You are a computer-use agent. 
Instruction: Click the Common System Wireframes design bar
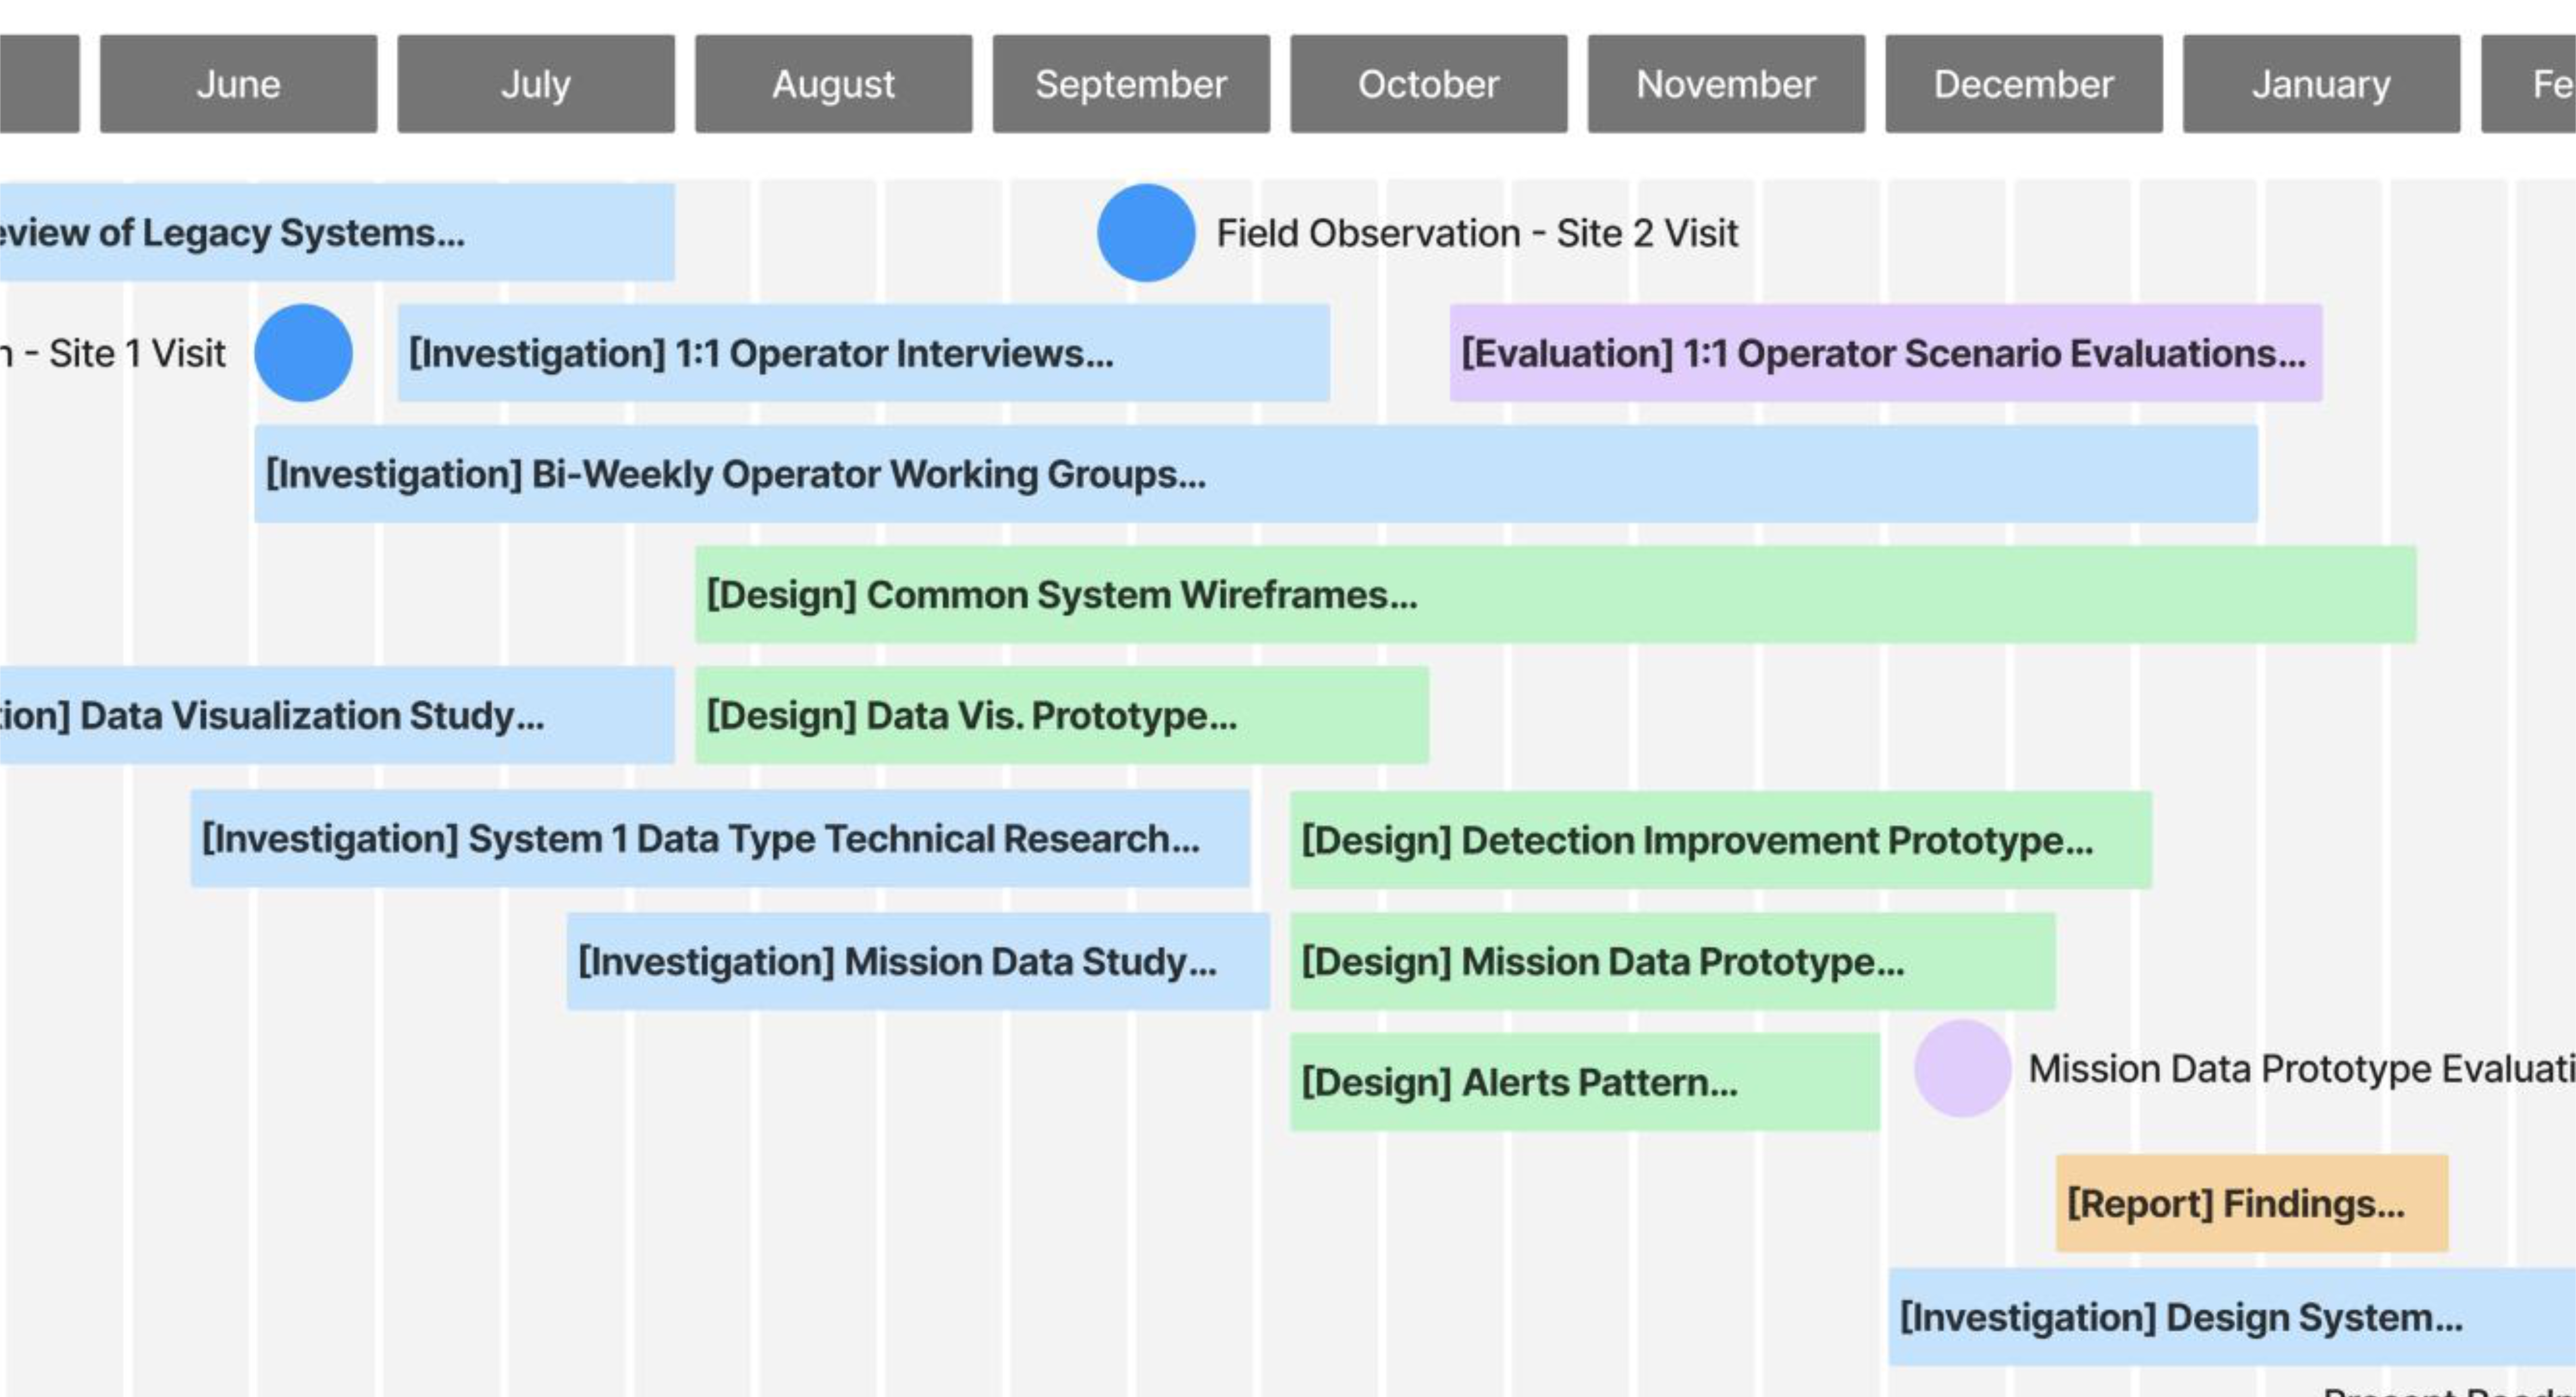coord(1555,594)
